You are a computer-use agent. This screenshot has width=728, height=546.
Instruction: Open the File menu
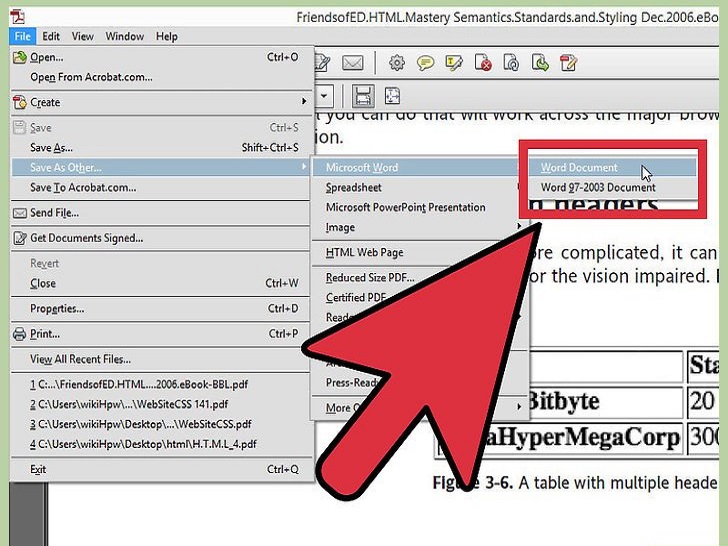[22, 36]
